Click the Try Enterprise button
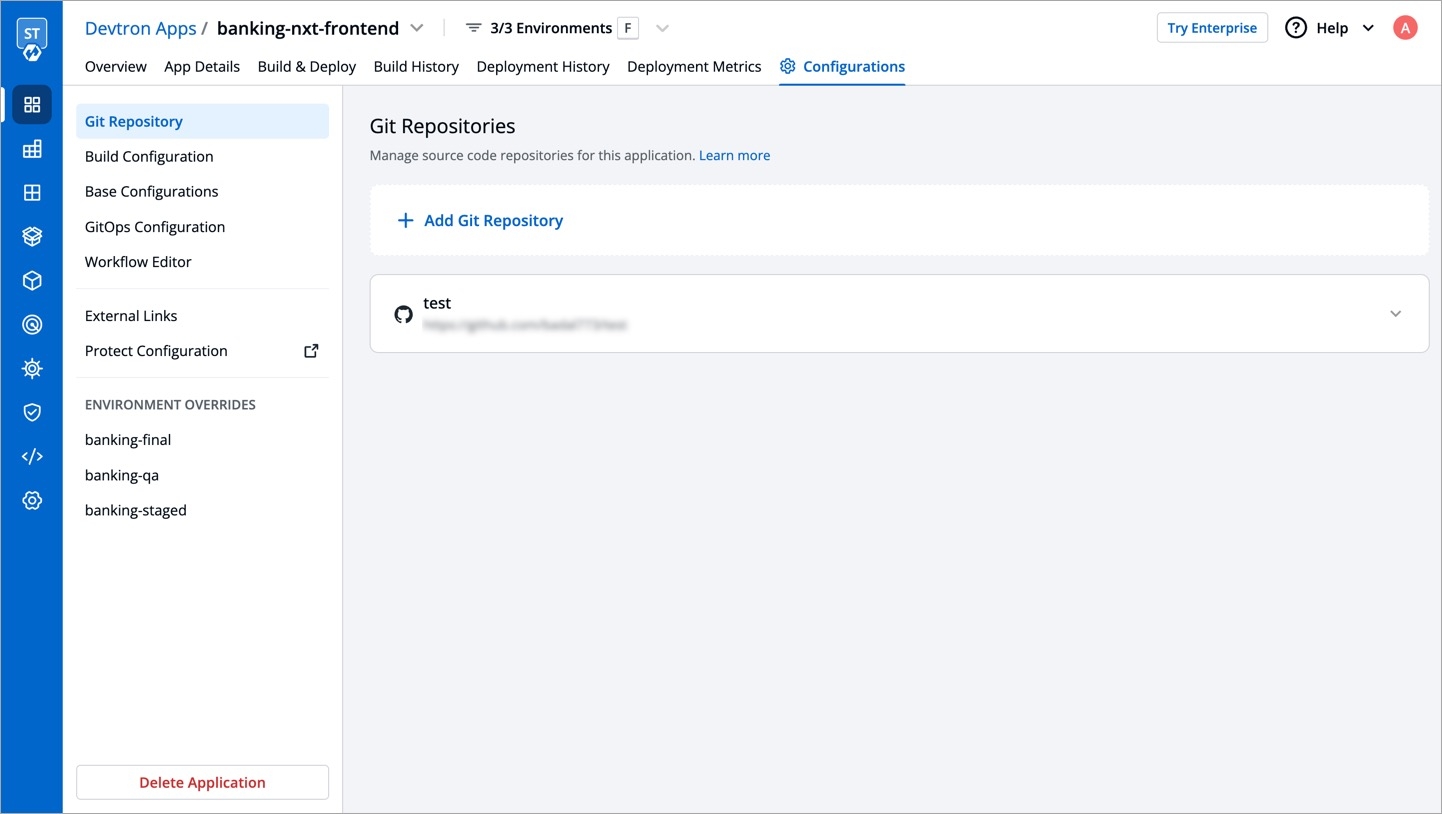Viewport: 1442px width, 814px height. click(x=1212, y=28)
